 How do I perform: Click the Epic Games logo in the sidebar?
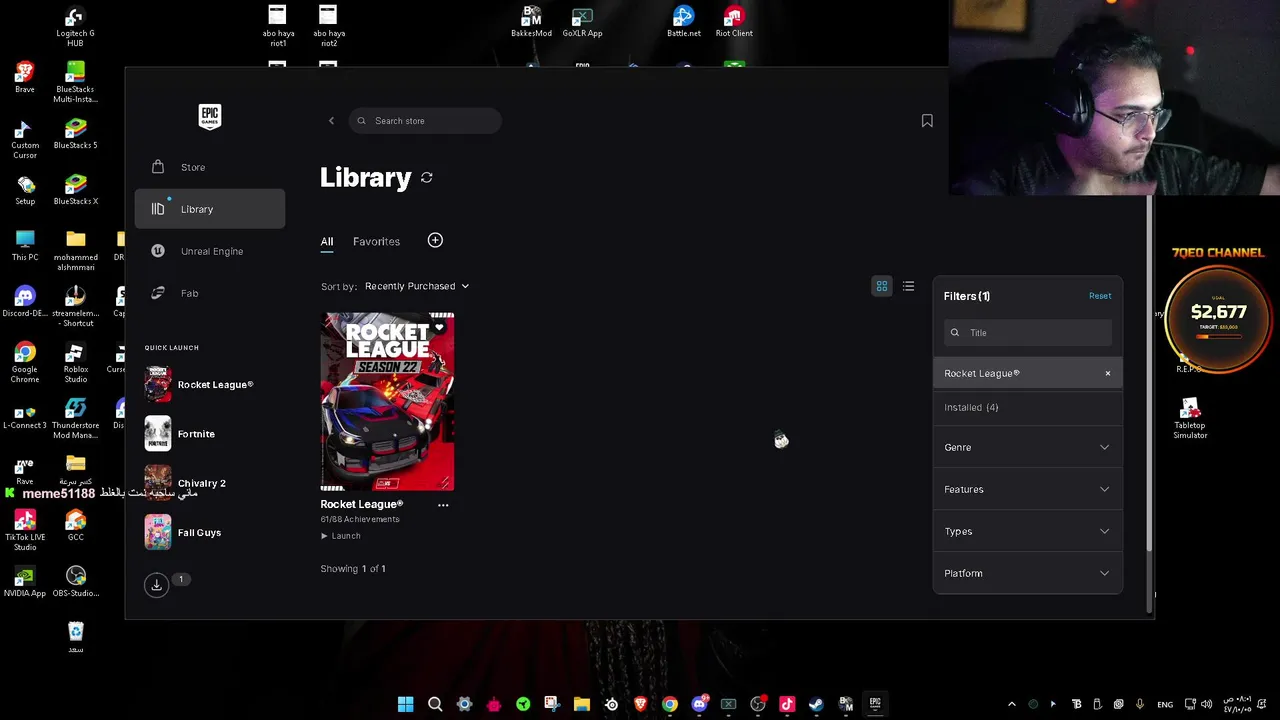(x=209, y=117)
